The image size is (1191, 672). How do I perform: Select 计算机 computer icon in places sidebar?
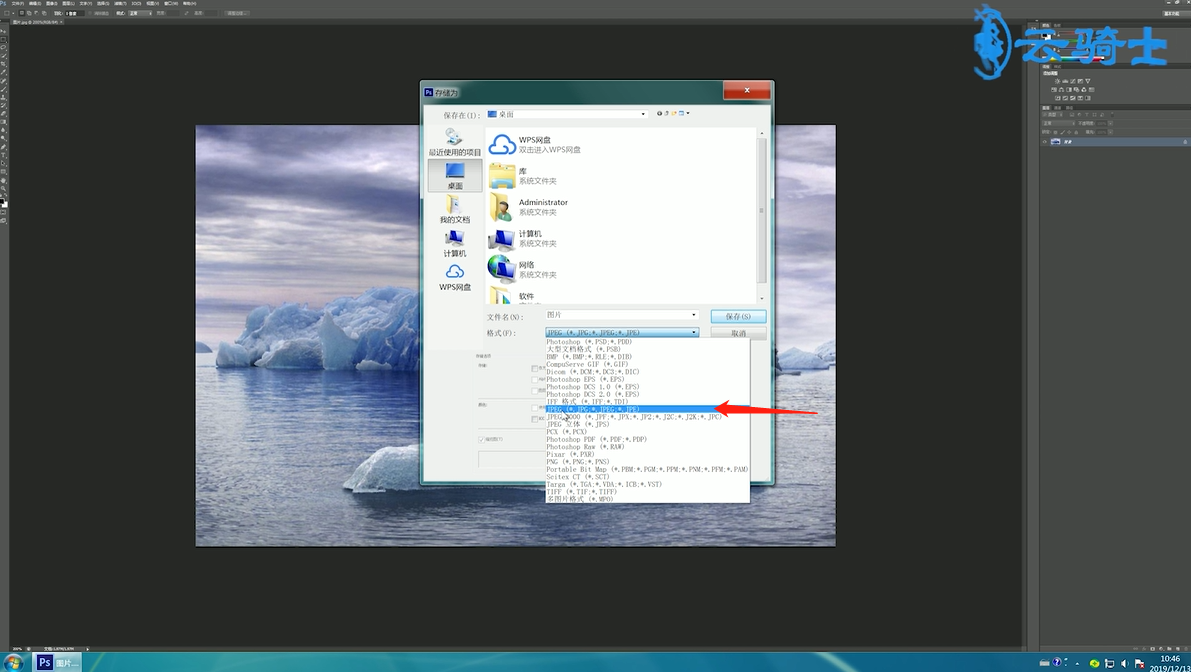(454, 244)
